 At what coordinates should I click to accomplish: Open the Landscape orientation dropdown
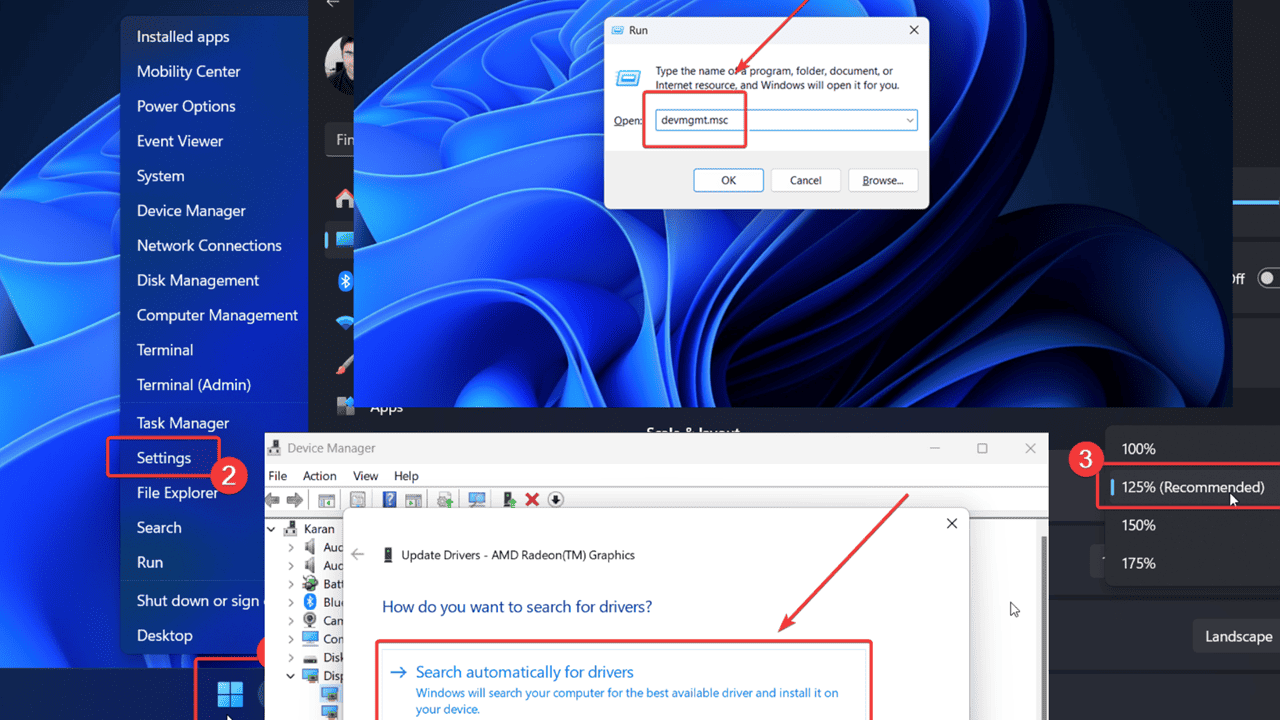coord(1237,636)
